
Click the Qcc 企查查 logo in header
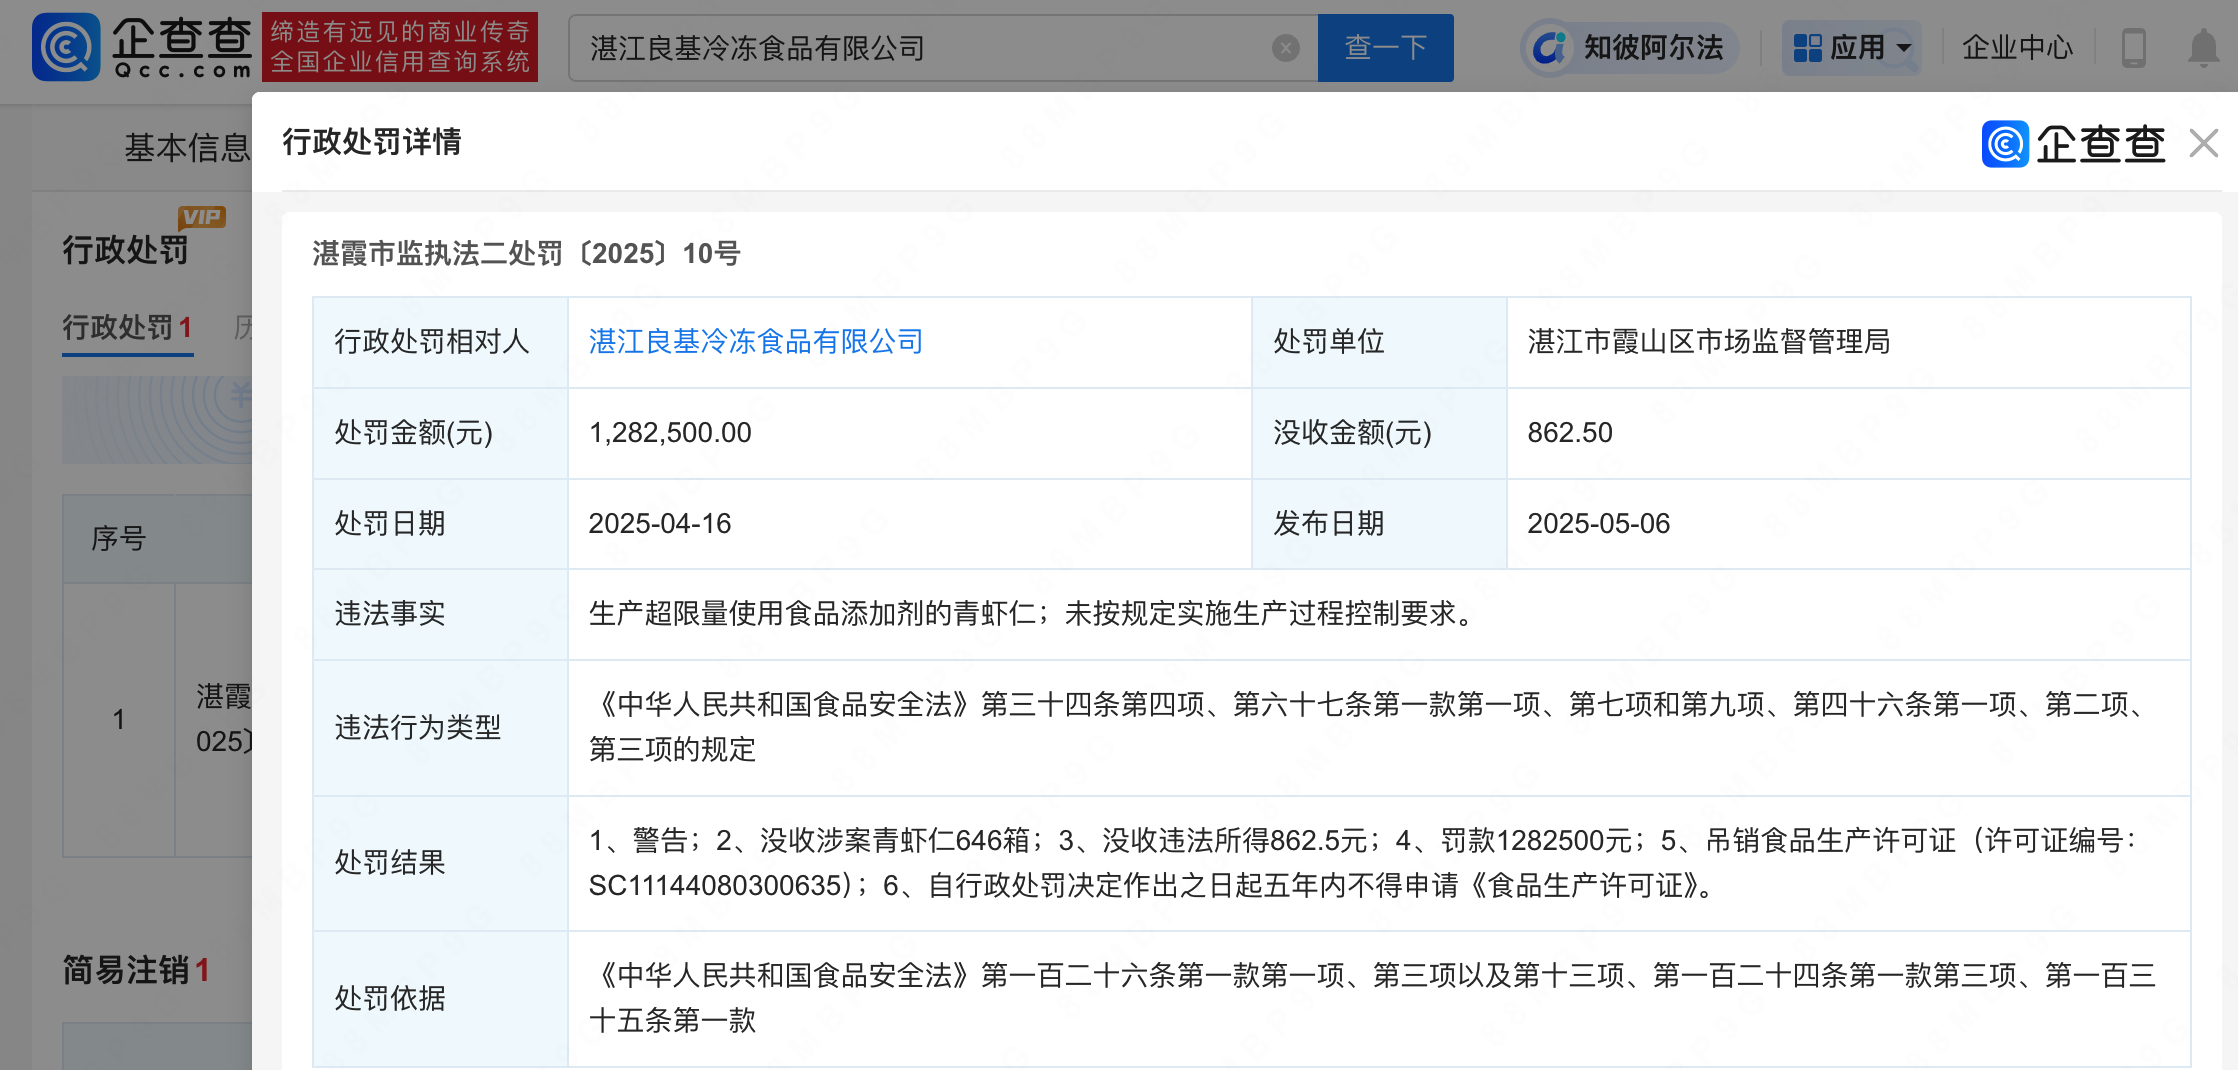[141, 47]
